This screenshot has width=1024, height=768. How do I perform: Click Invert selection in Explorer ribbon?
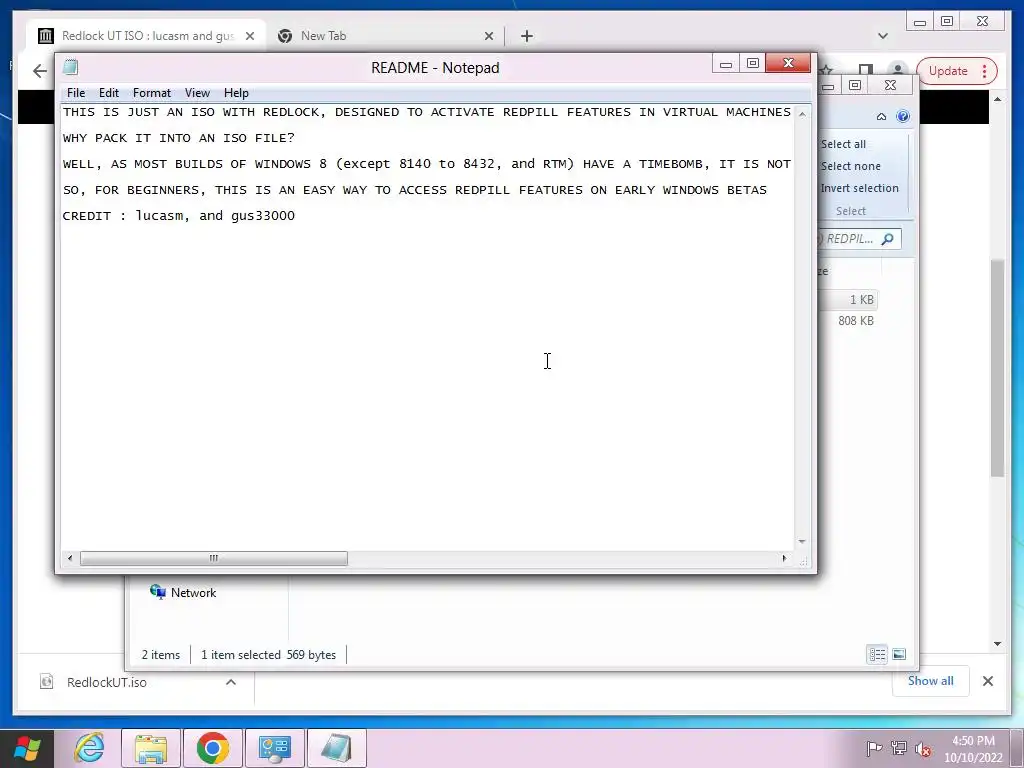tap(859, 188)
